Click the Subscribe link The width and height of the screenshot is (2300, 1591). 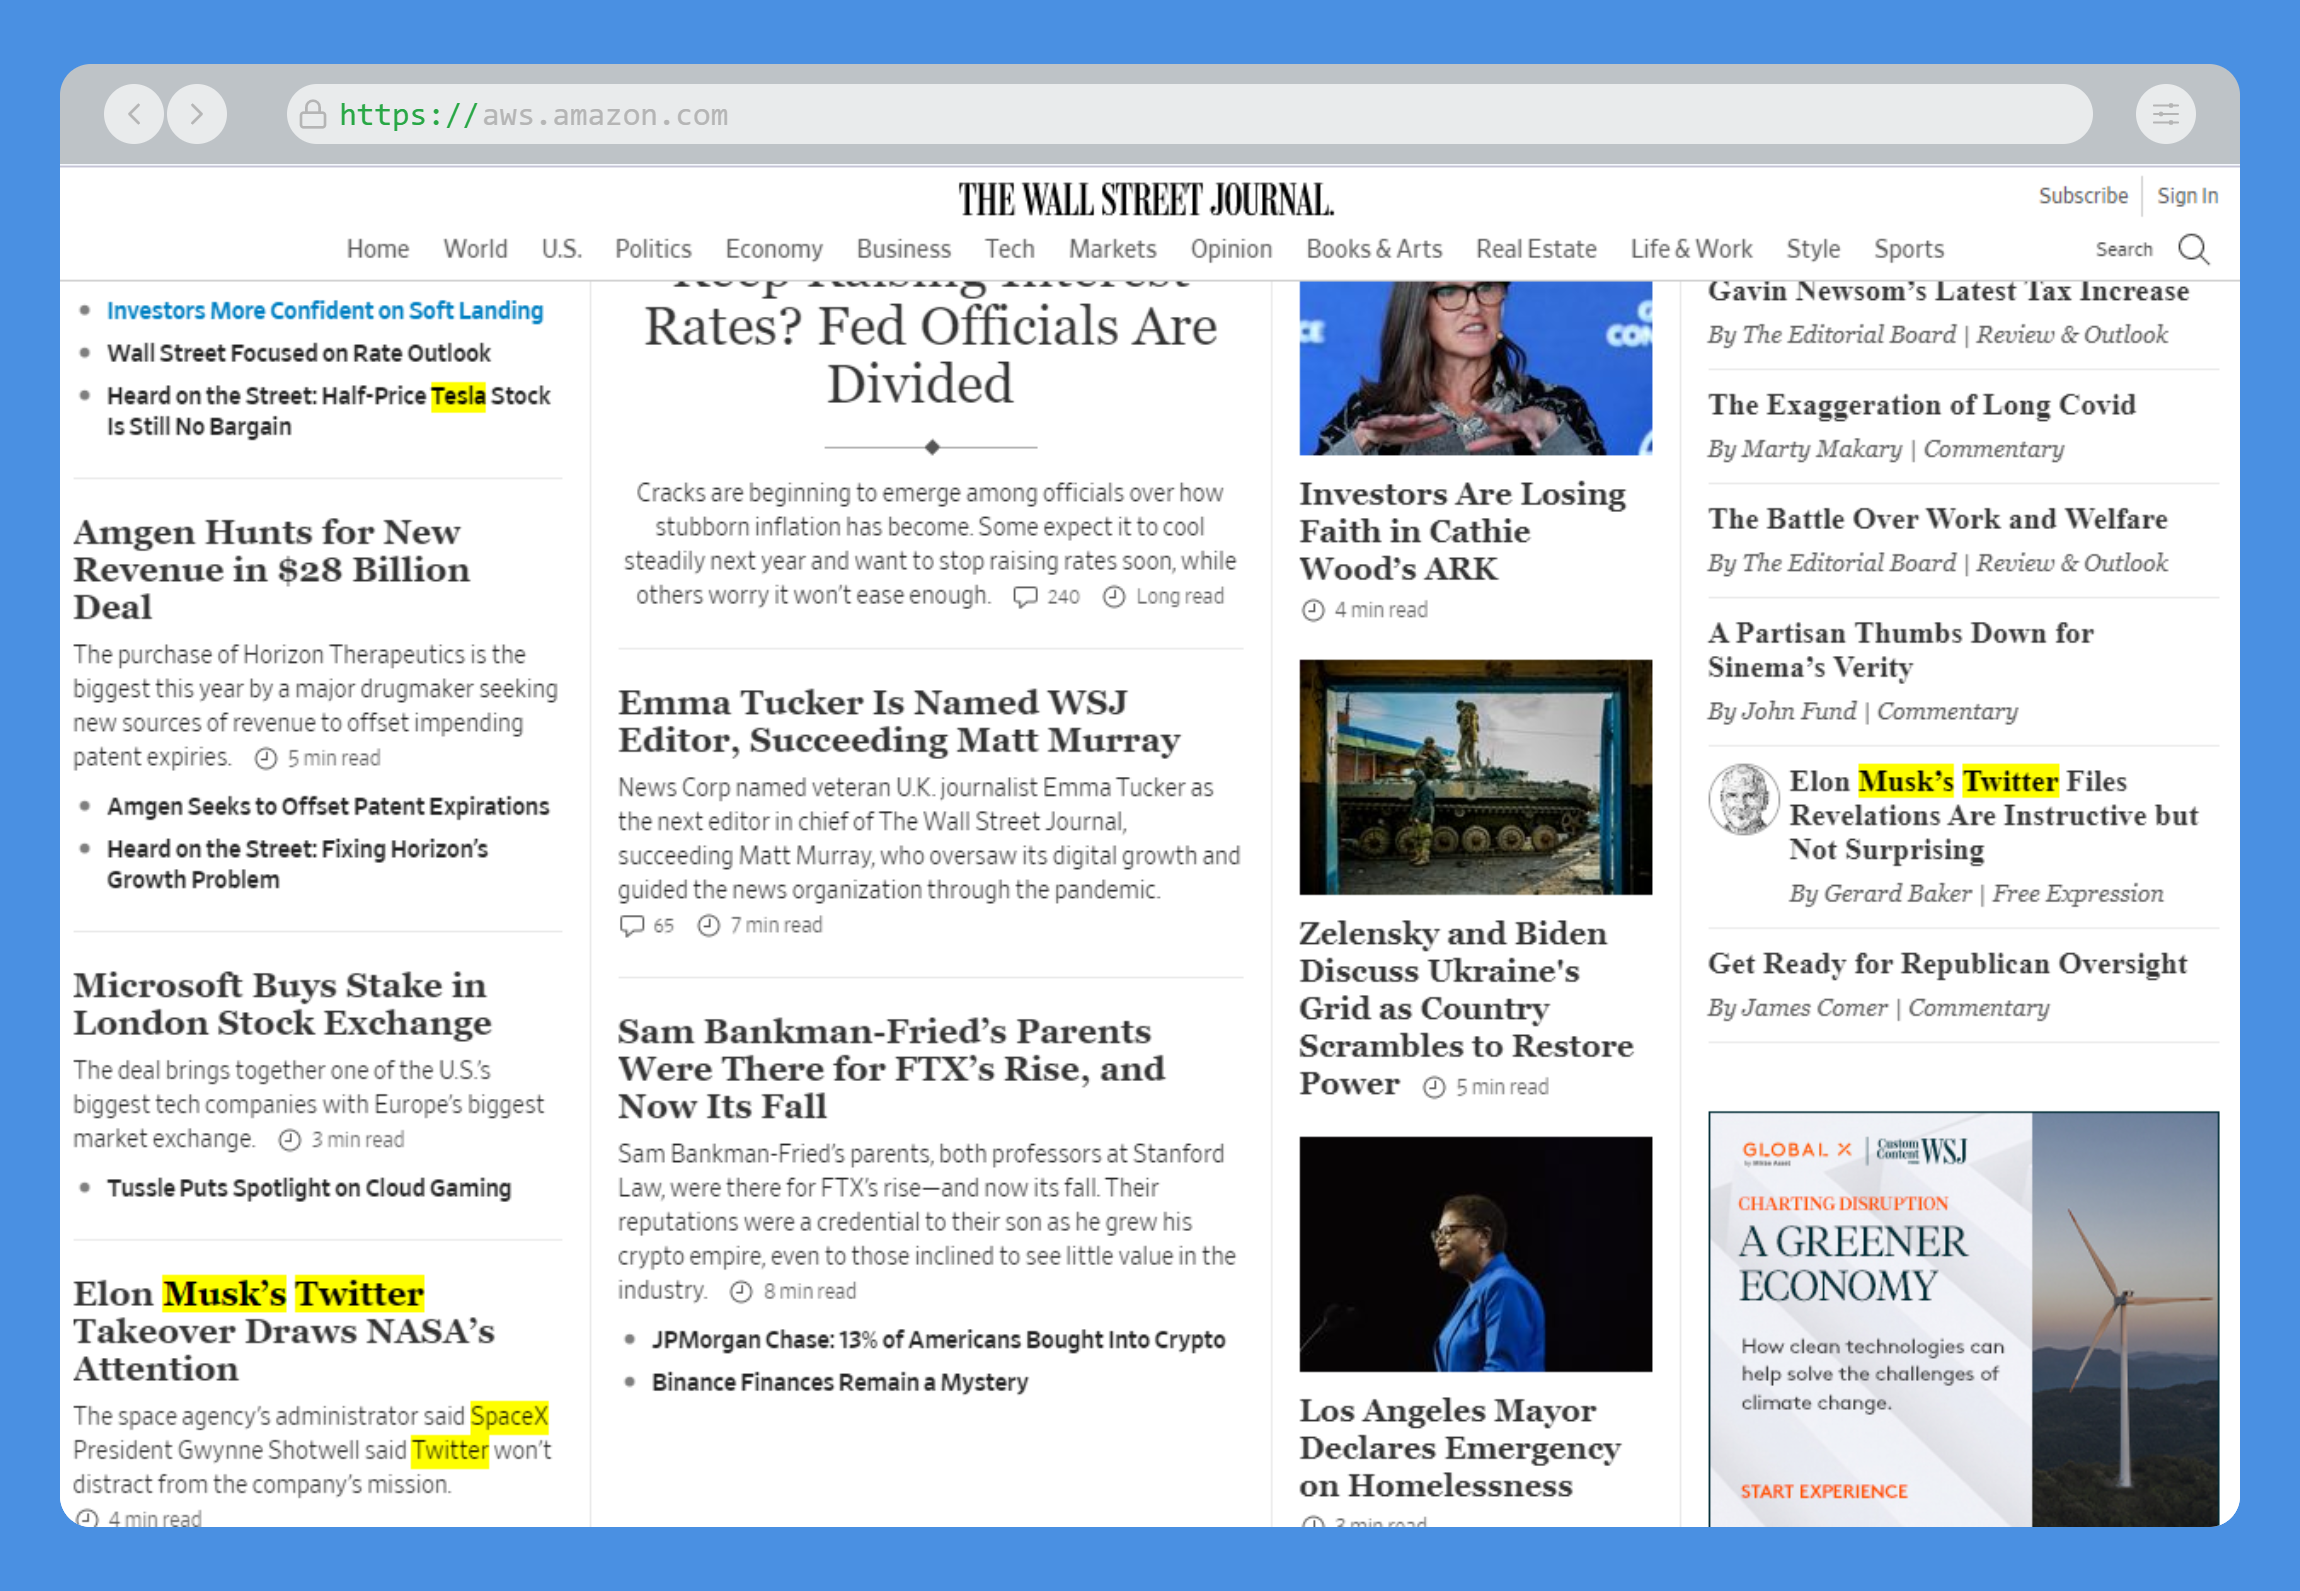click(2083, 196)
